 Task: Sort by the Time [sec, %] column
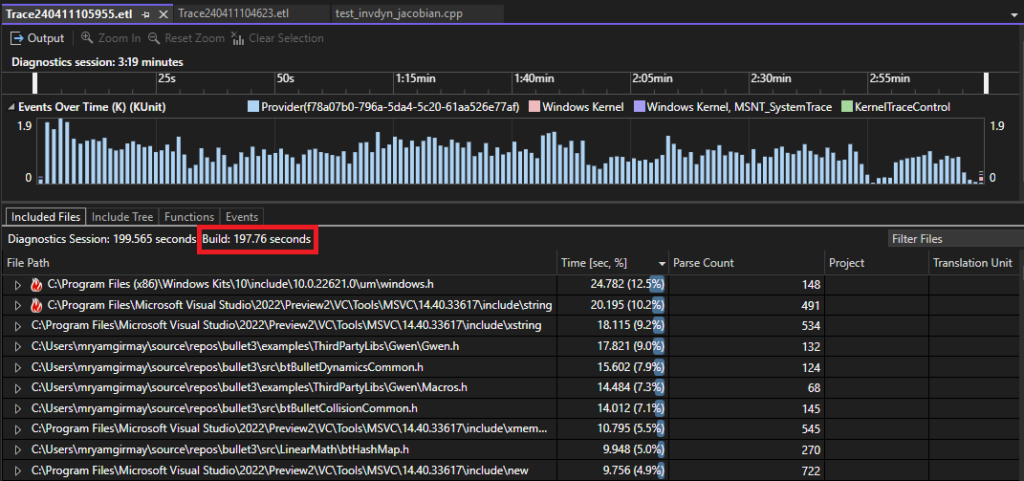point(594,263)
